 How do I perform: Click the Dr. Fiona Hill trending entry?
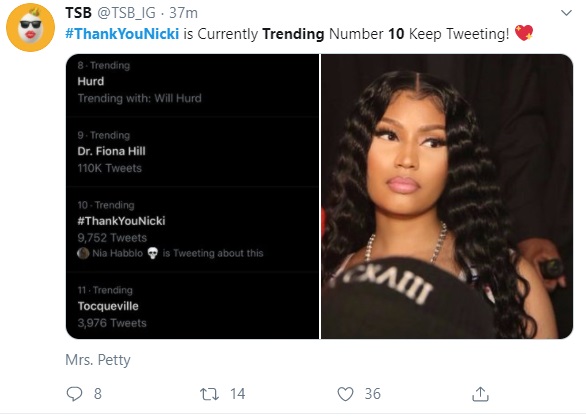[x=192, y=152]
